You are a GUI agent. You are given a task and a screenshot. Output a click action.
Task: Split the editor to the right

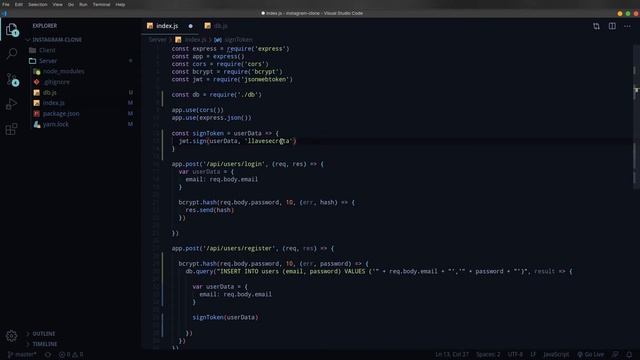612,26
